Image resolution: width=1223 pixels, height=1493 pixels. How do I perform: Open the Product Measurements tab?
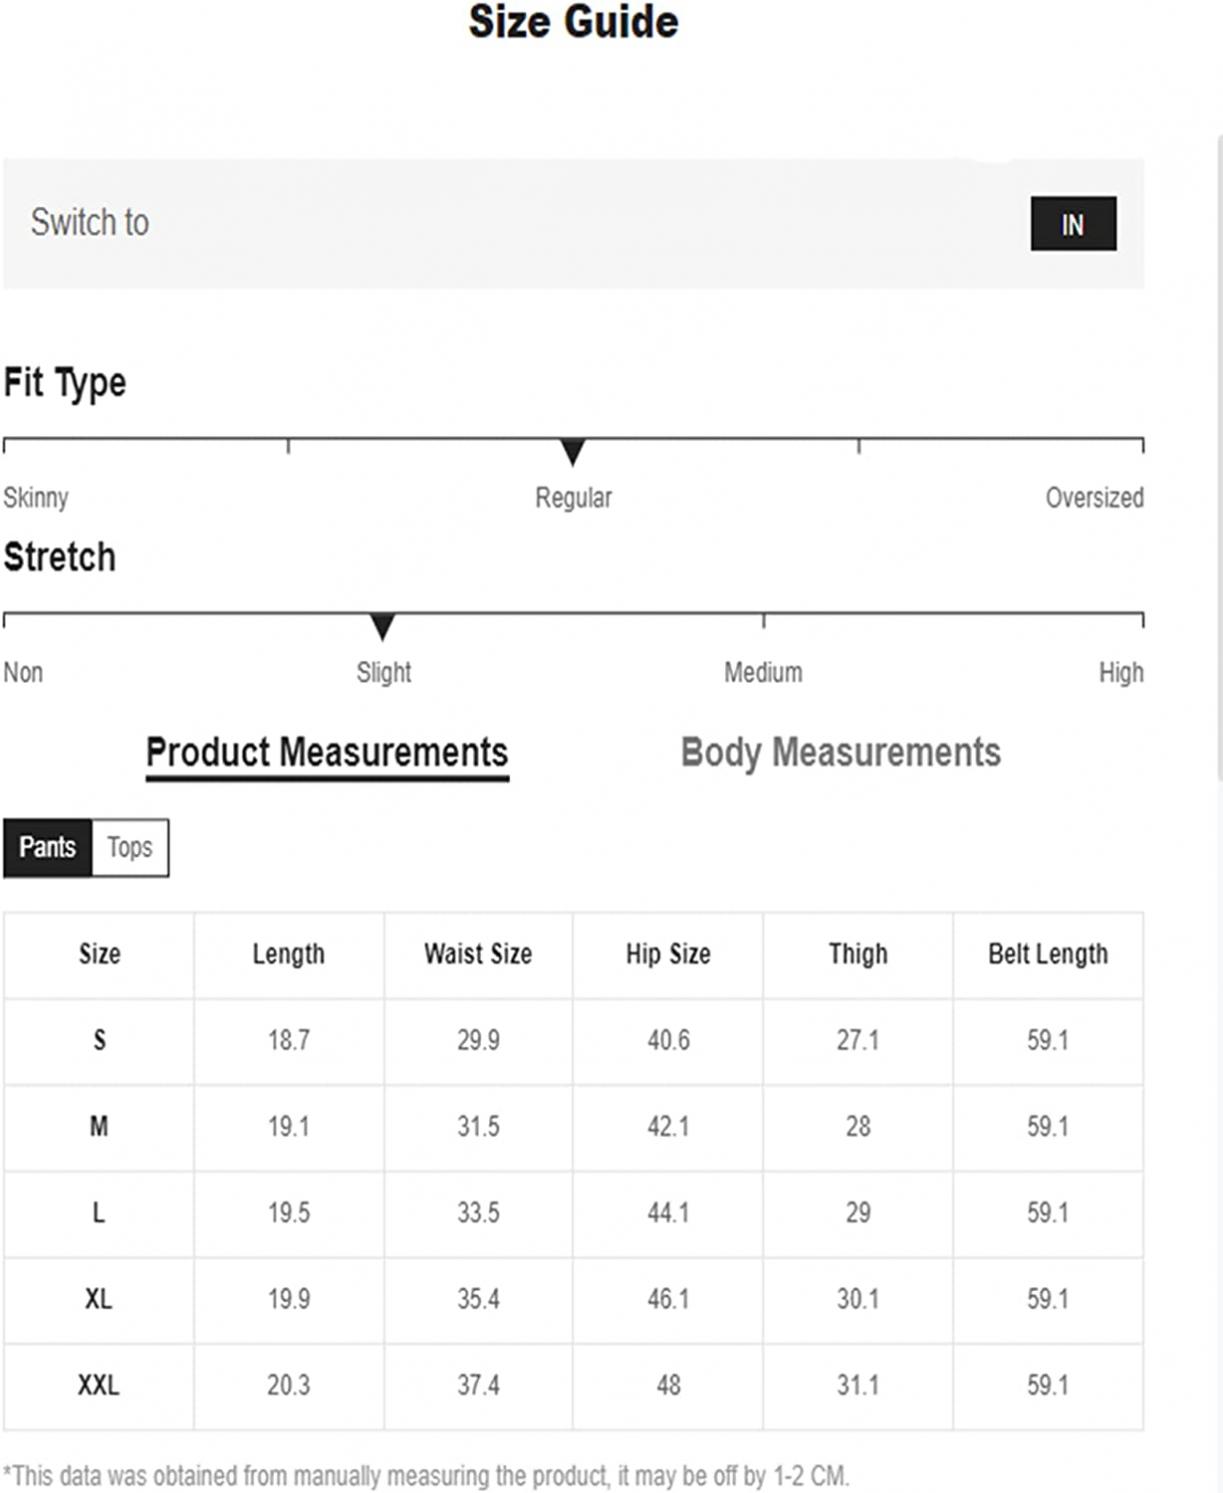(327, 753)
